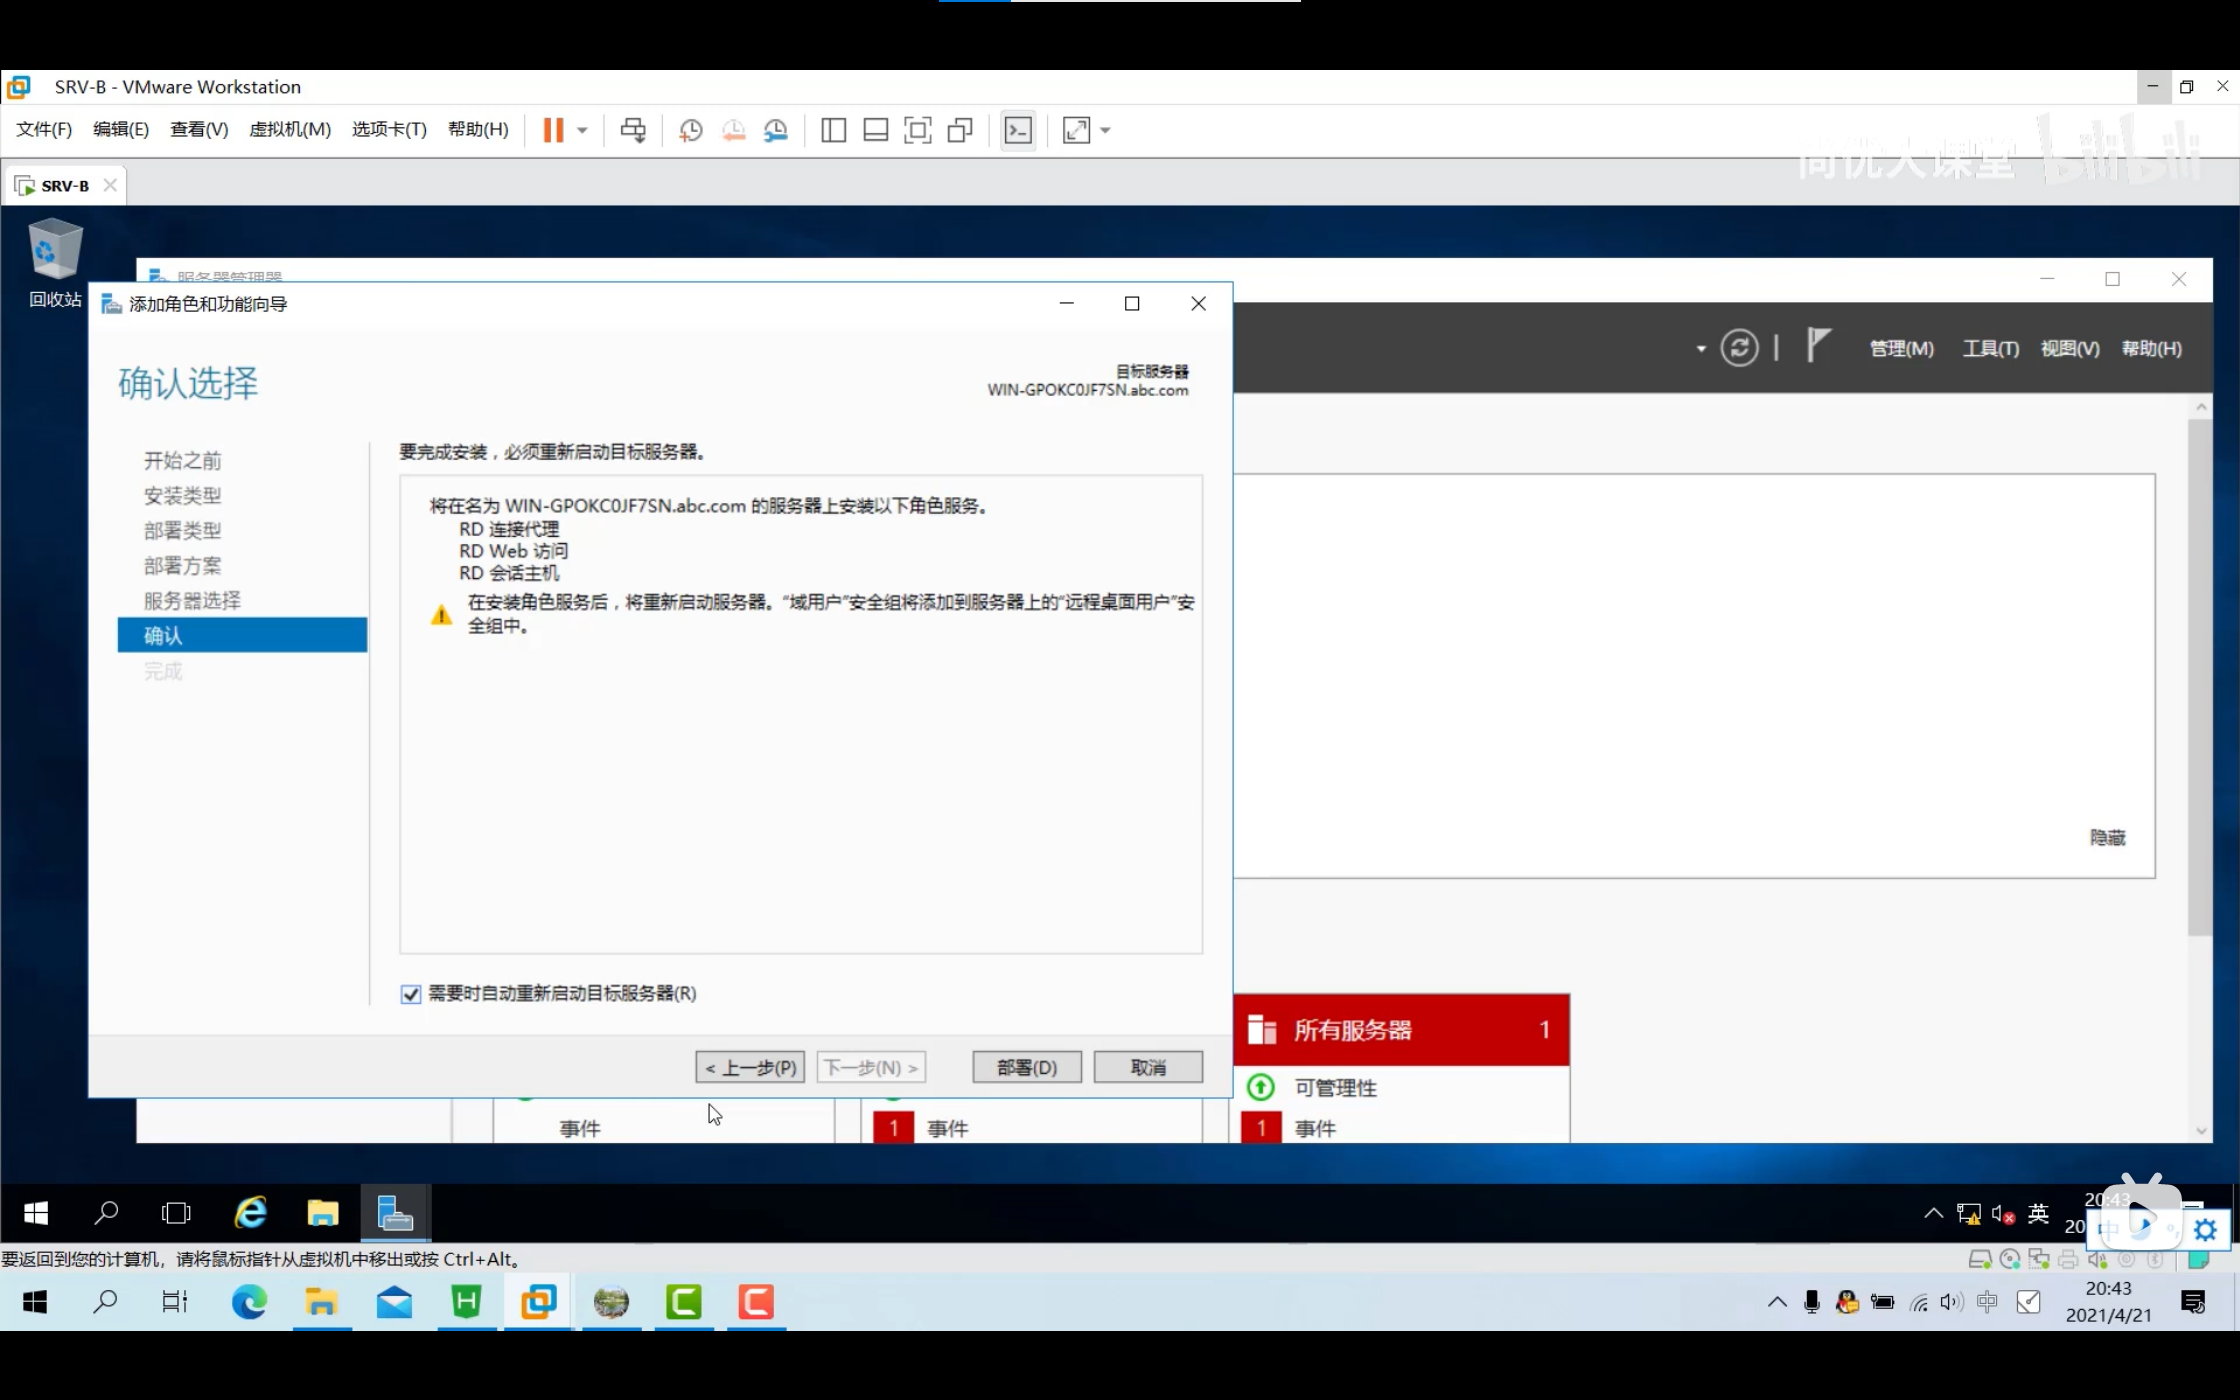The image size is (2240, 1400).
Task: Select the SRV-B virtual machine tab
Action: (64, 186)
